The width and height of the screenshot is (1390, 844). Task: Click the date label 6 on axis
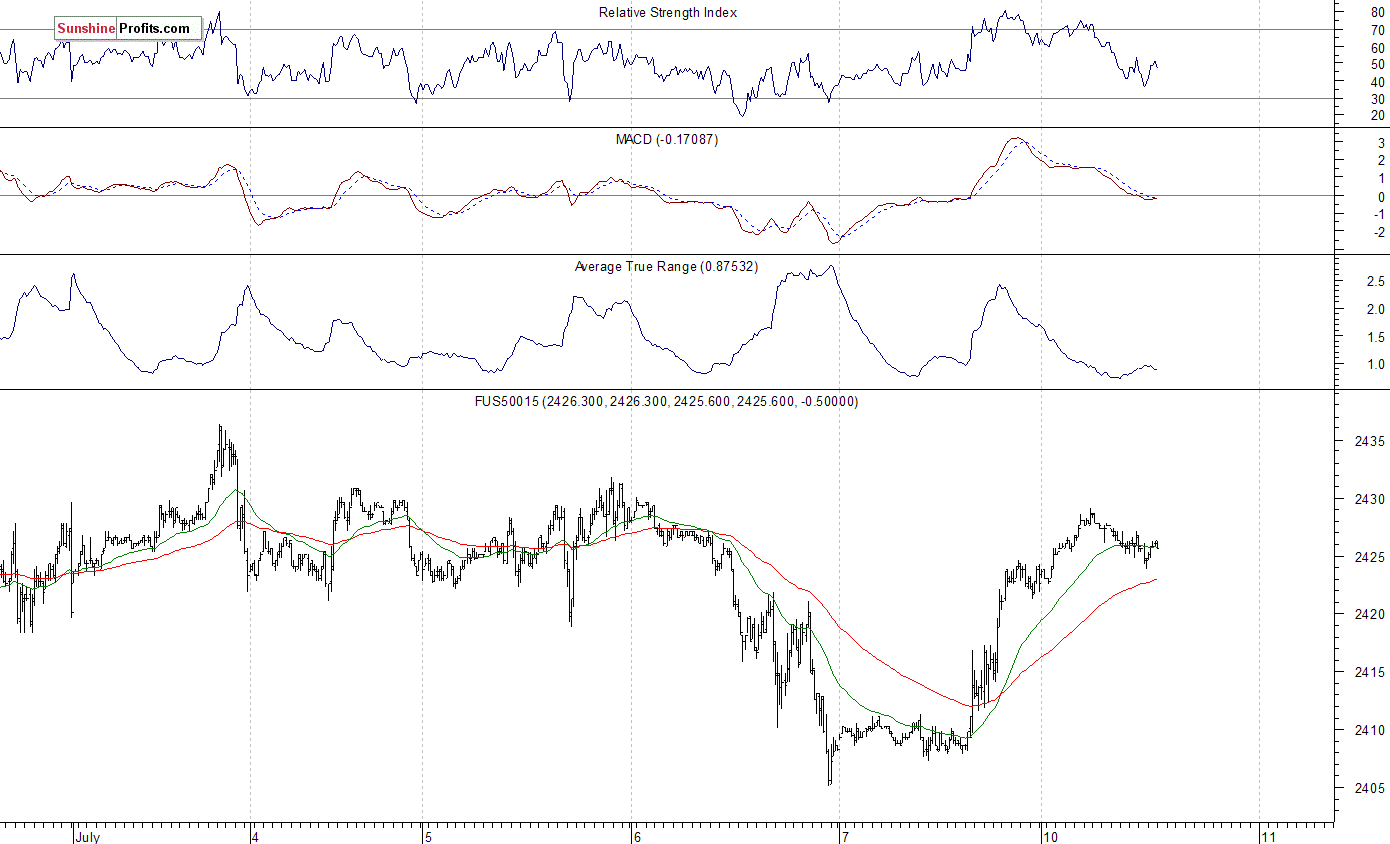[x=637, y=835]
